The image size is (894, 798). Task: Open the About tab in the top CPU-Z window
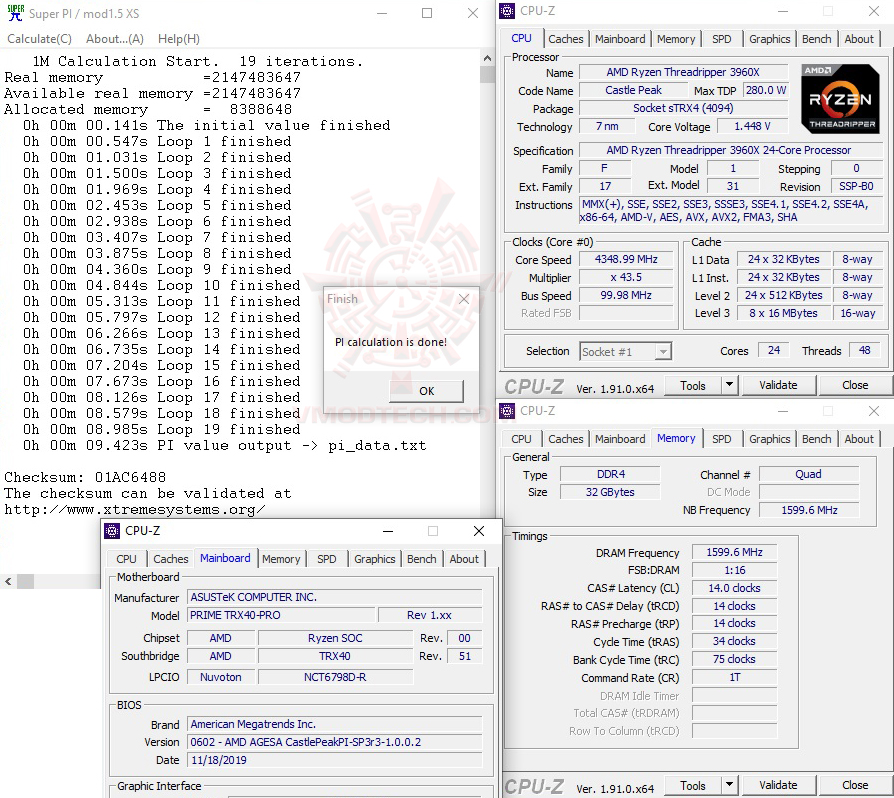(859, 39)
